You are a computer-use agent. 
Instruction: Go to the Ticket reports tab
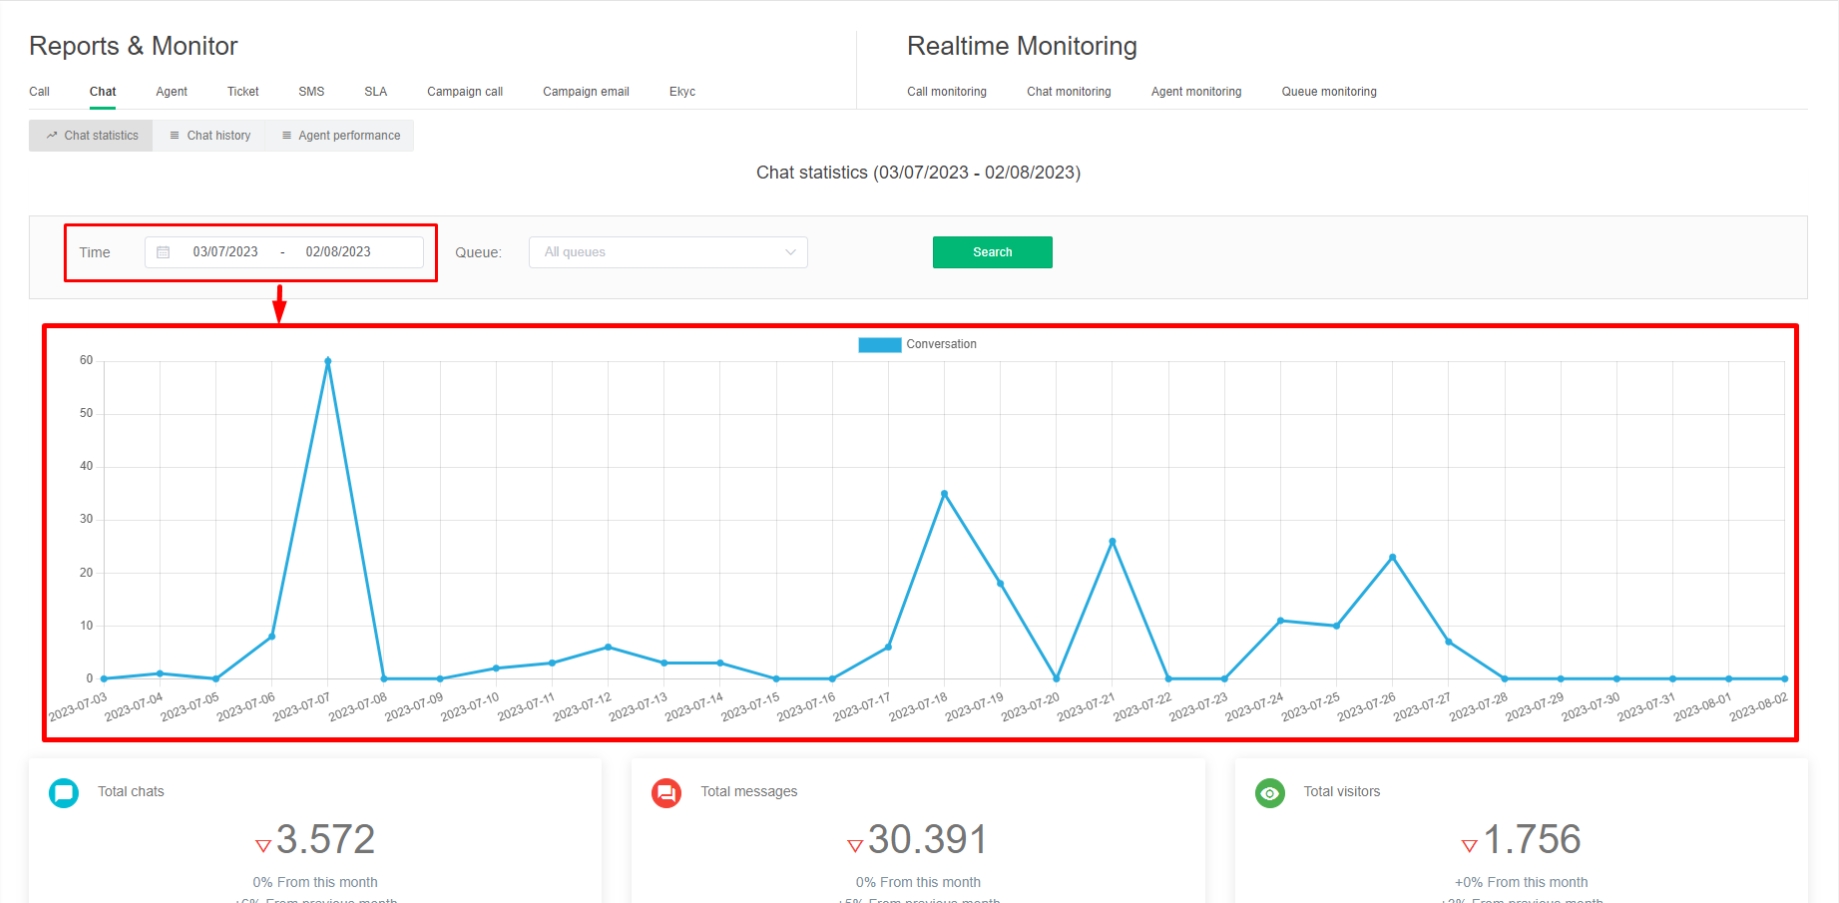[243, 92]
